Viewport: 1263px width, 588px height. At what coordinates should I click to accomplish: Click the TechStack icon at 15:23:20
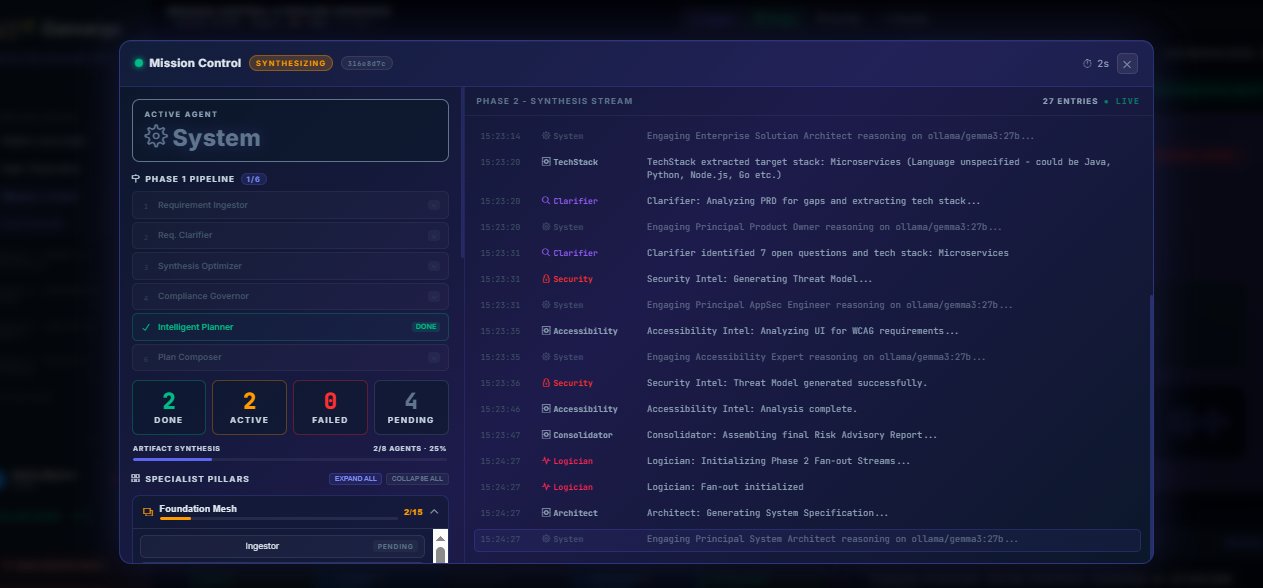pyautogui.click(x=546, y=161)
